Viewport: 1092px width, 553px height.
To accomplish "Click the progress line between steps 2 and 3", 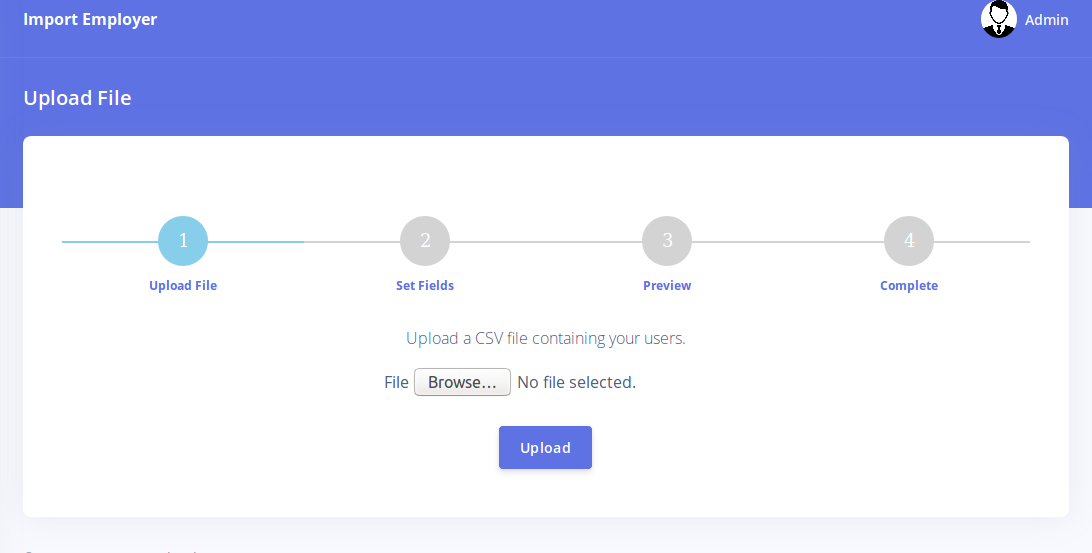I will (x=546, y=242).
